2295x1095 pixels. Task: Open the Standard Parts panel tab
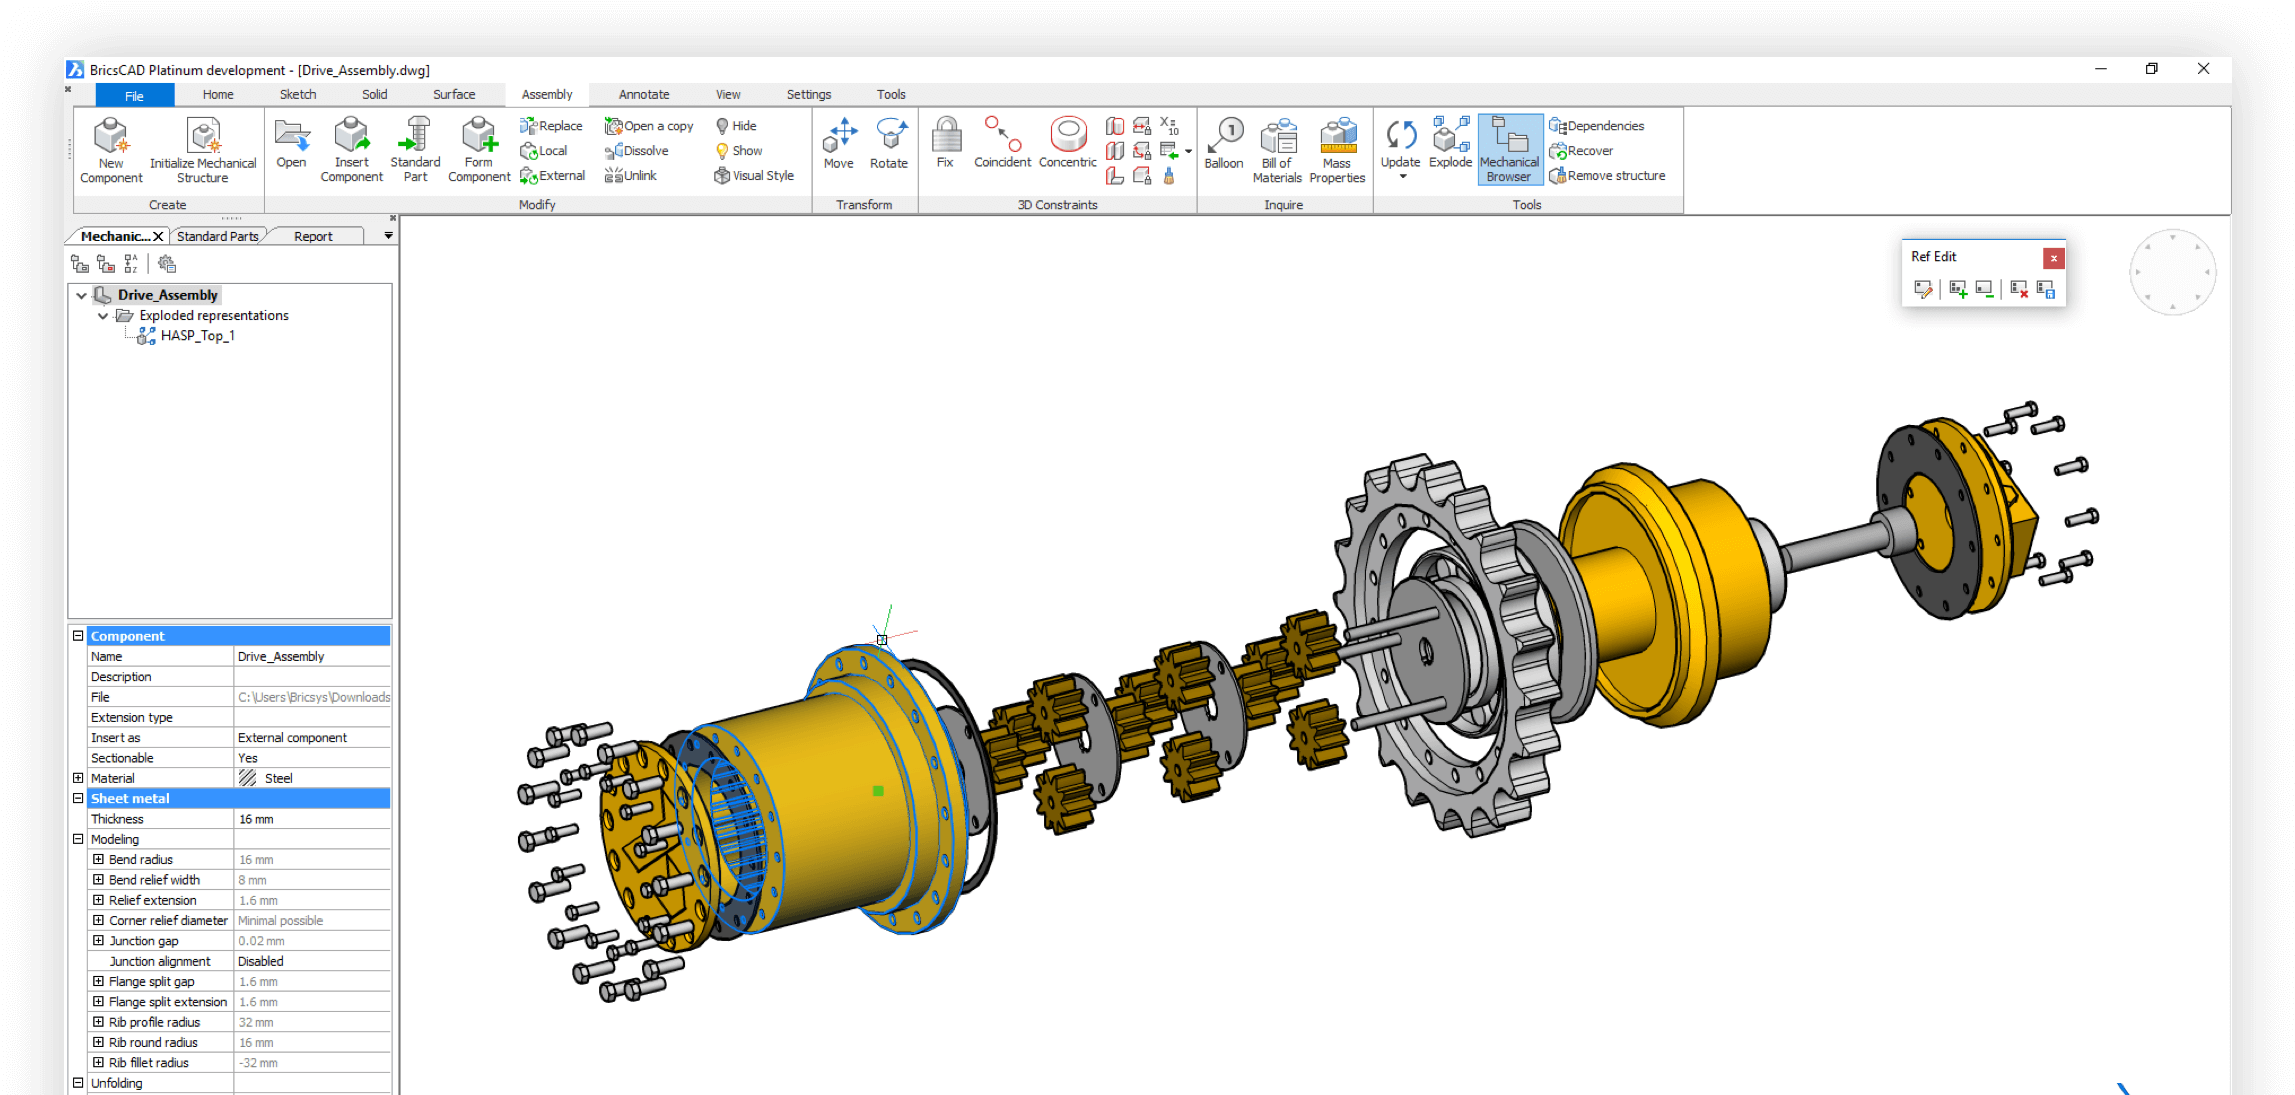(217, 236)
